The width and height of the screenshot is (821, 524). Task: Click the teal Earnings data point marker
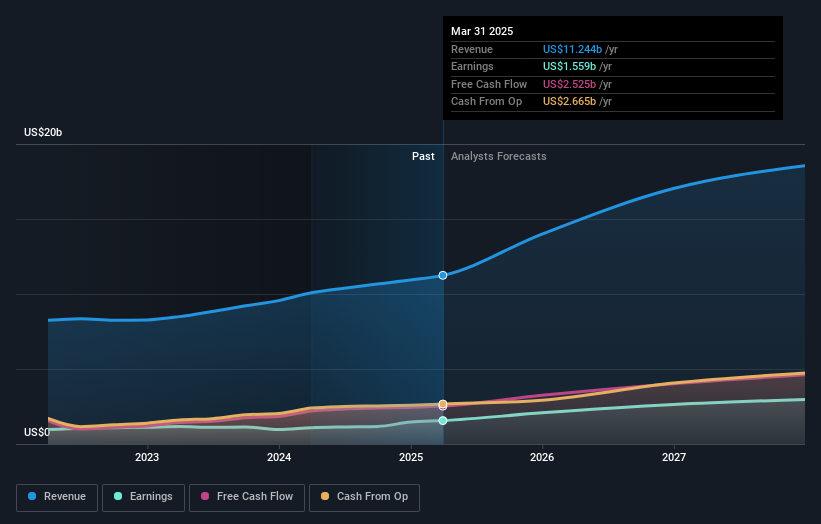443,421
